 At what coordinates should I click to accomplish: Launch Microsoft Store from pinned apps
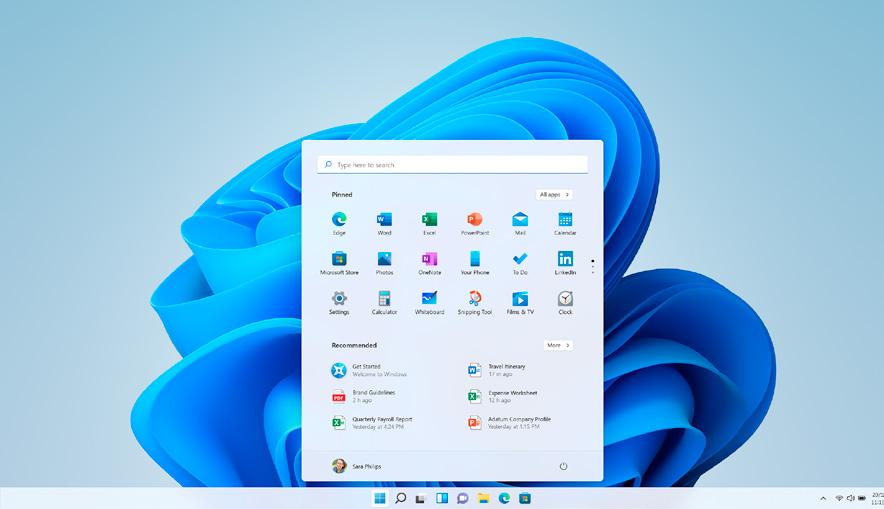tap(339, 263)
